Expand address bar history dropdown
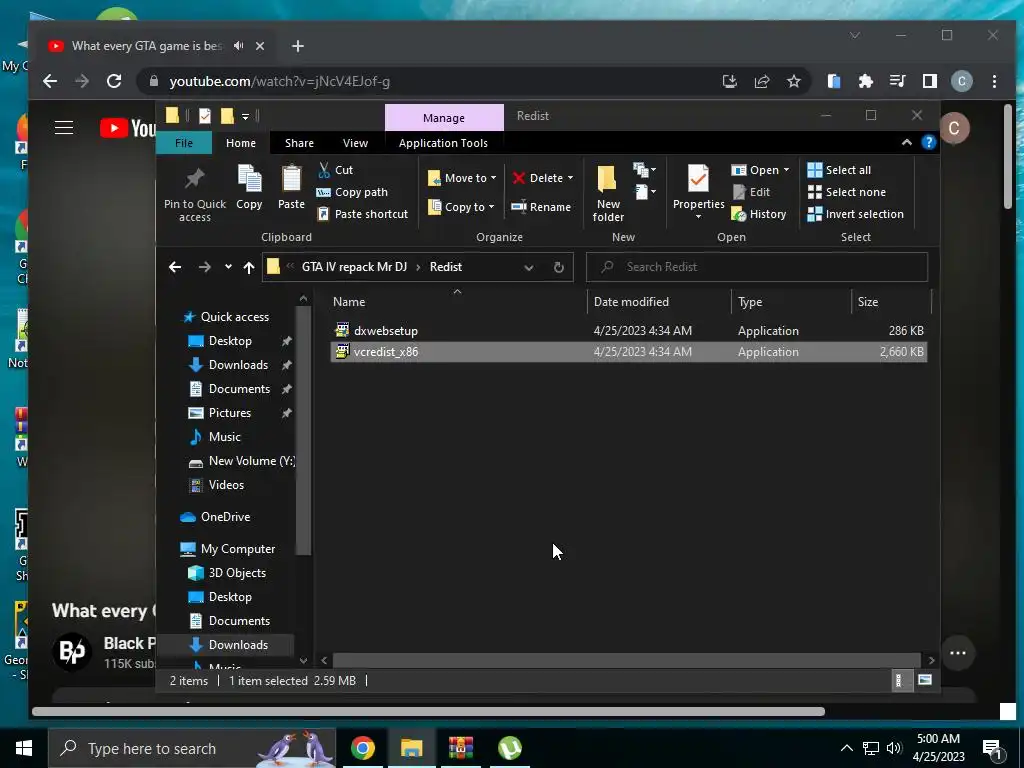This screenshot has height=768, width=1024. point(528,267)
